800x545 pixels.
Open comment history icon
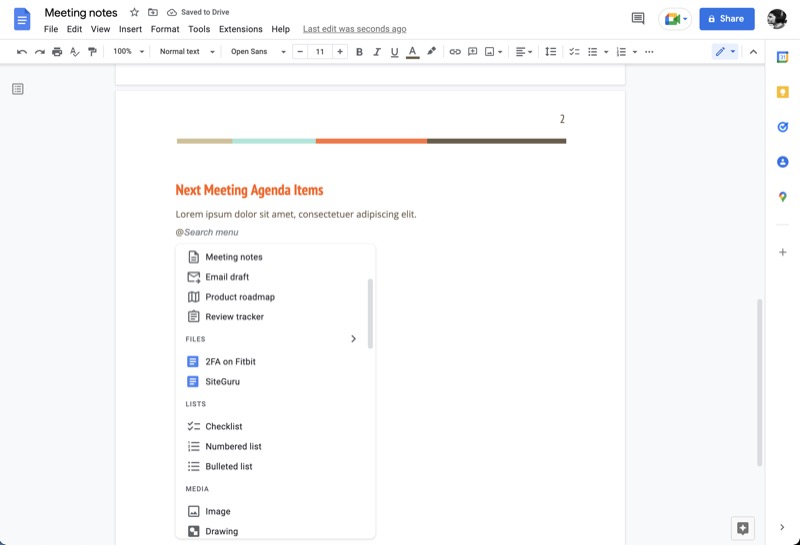point(638,19)
